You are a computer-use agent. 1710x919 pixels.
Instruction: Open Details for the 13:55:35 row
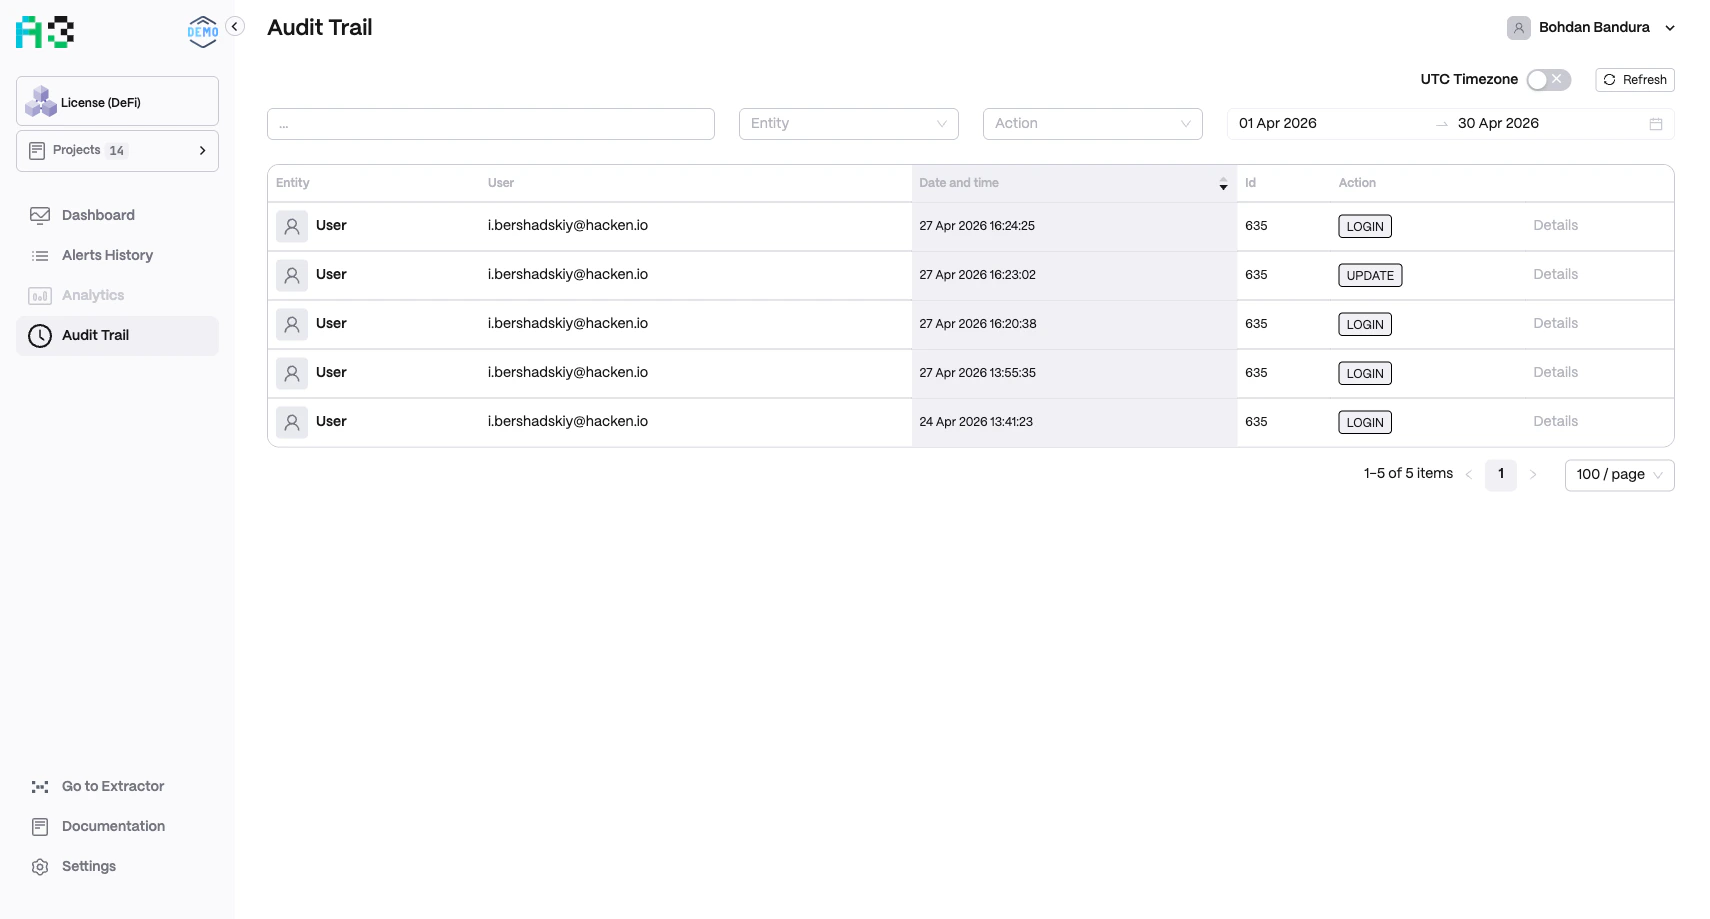tap(1555, 373)
